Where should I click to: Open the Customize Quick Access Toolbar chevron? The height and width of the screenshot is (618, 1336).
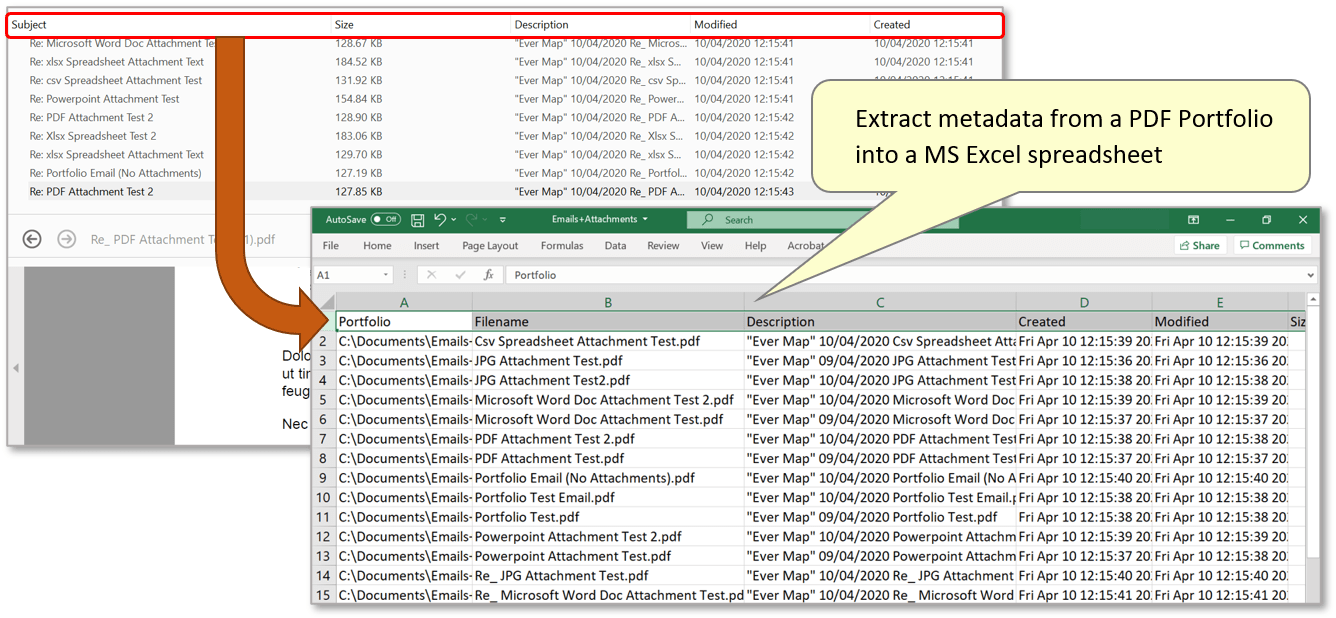point(503,219)
